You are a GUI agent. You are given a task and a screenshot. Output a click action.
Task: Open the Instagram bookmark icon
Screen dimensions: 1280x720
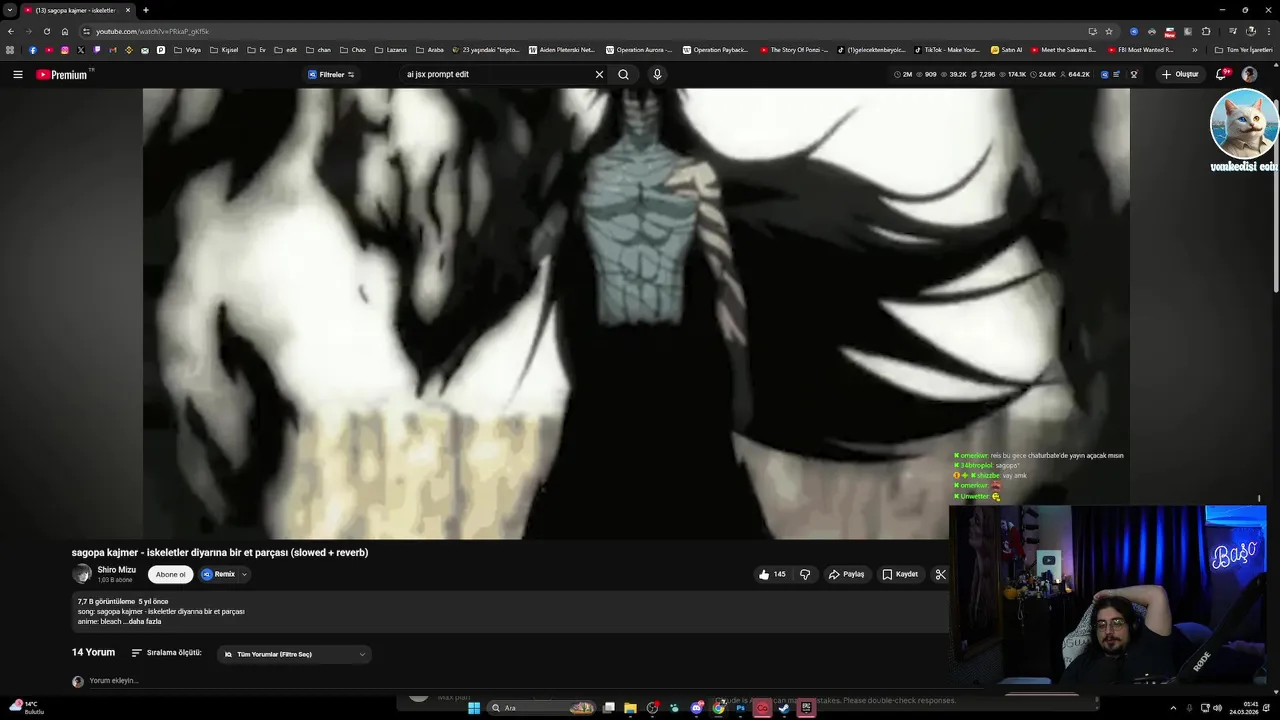[65, 50]
